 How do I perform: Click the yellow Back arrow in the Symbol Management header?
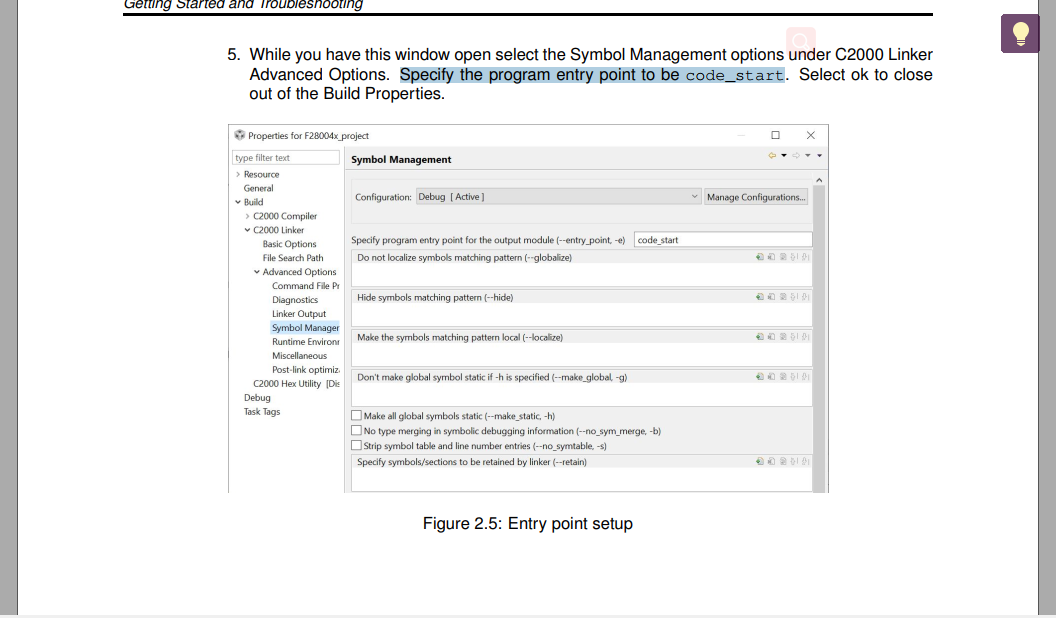[x=772, y=156]
